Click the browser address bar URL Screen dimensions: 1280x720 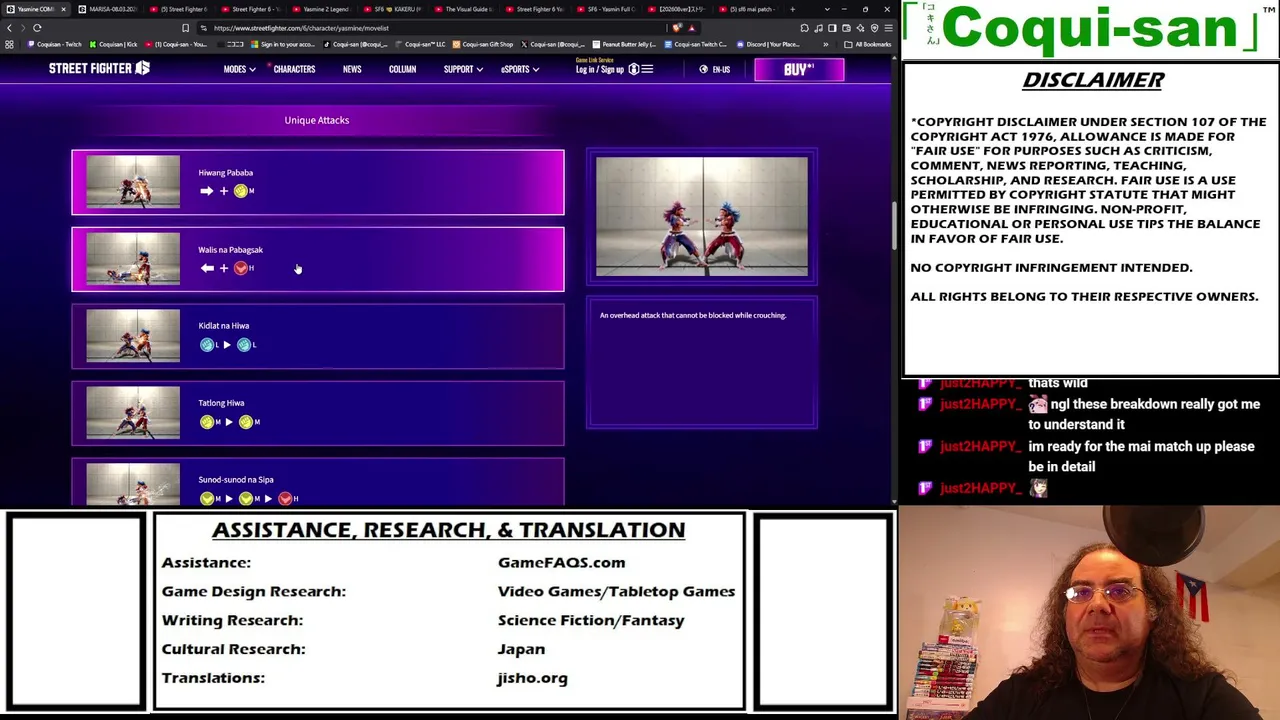(x=301, y=28)
